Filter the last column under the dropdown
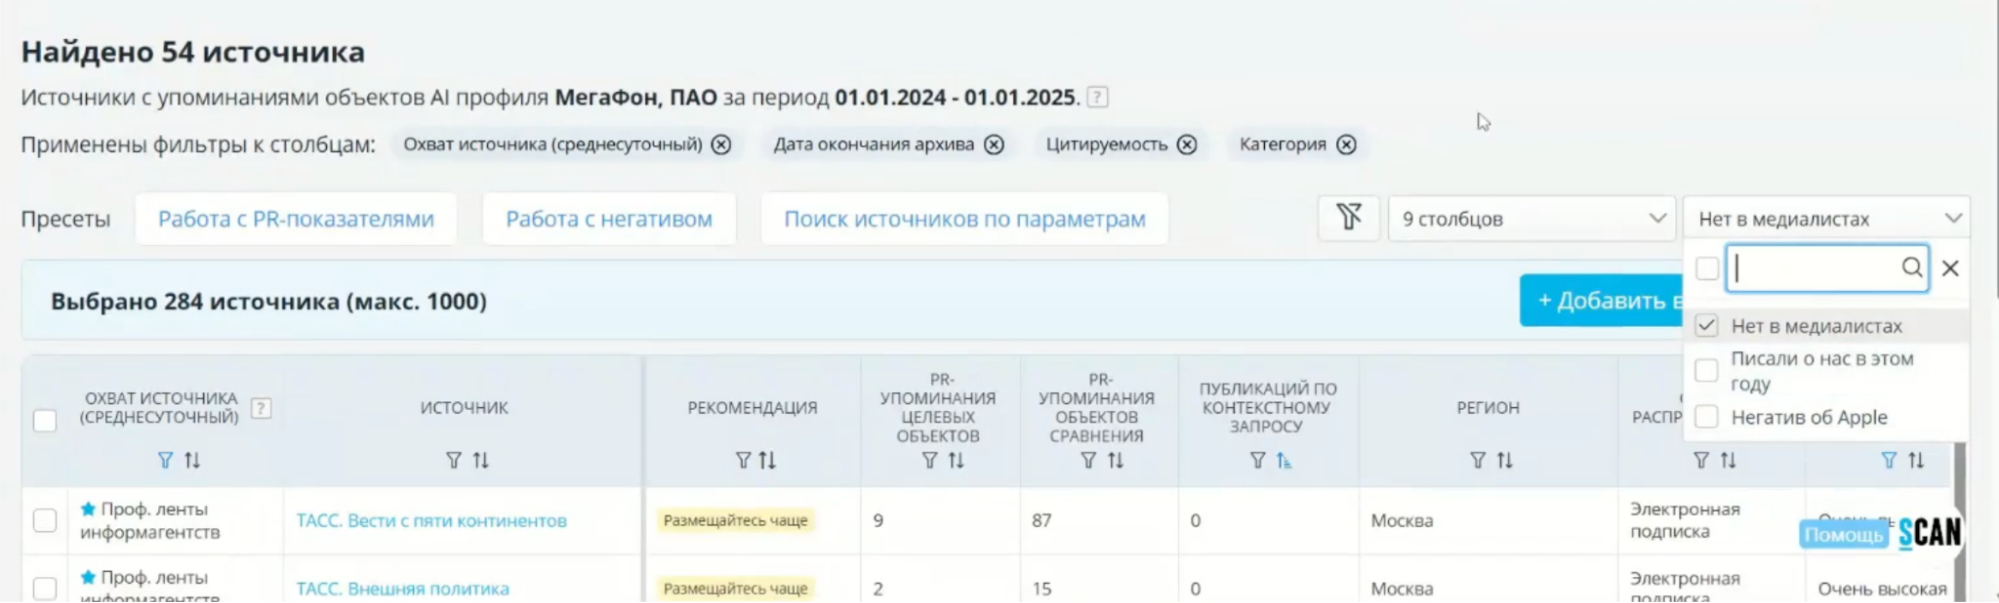Viewport: 1999px width, 603px height. coord(1889,460)
